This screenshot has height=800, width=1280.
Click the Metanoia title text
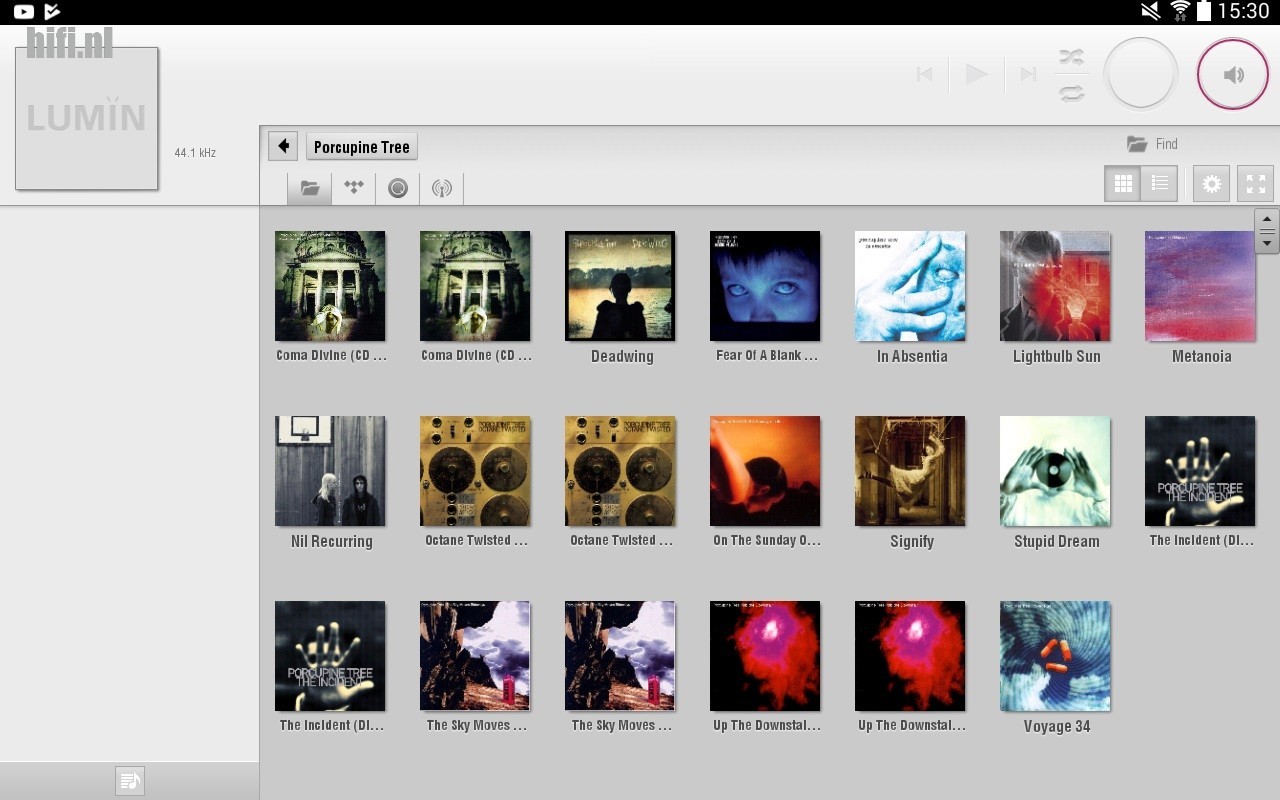click(1202, 356)
